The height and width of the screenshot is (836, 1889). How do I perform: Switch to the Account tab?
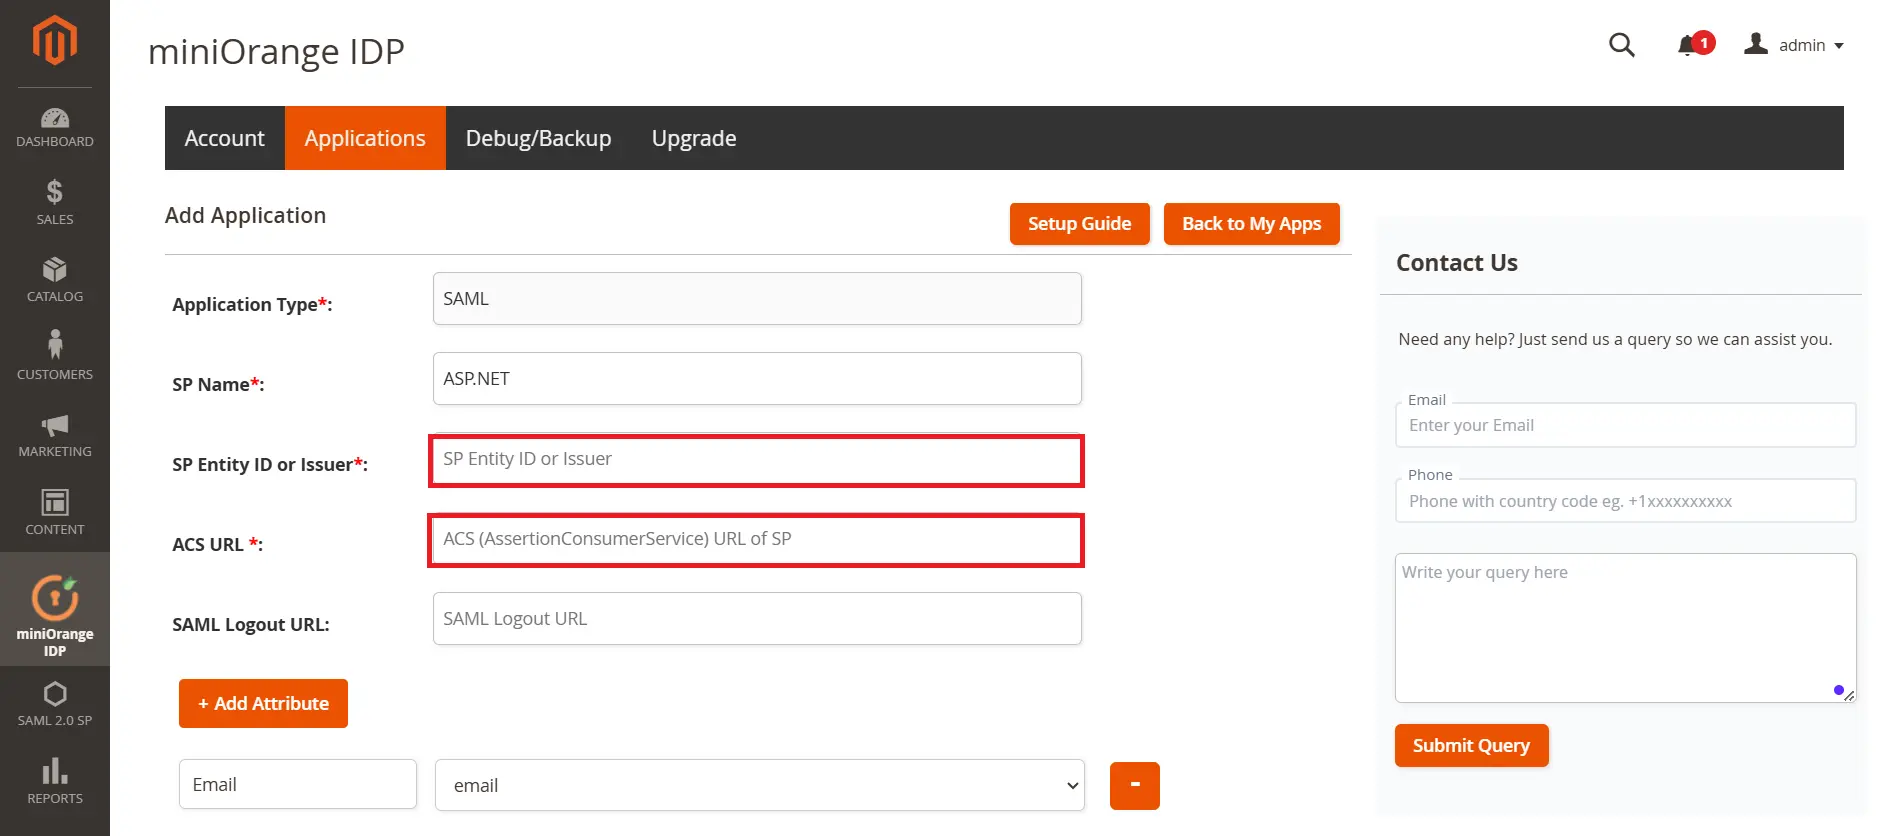click(x=225, y=138)
